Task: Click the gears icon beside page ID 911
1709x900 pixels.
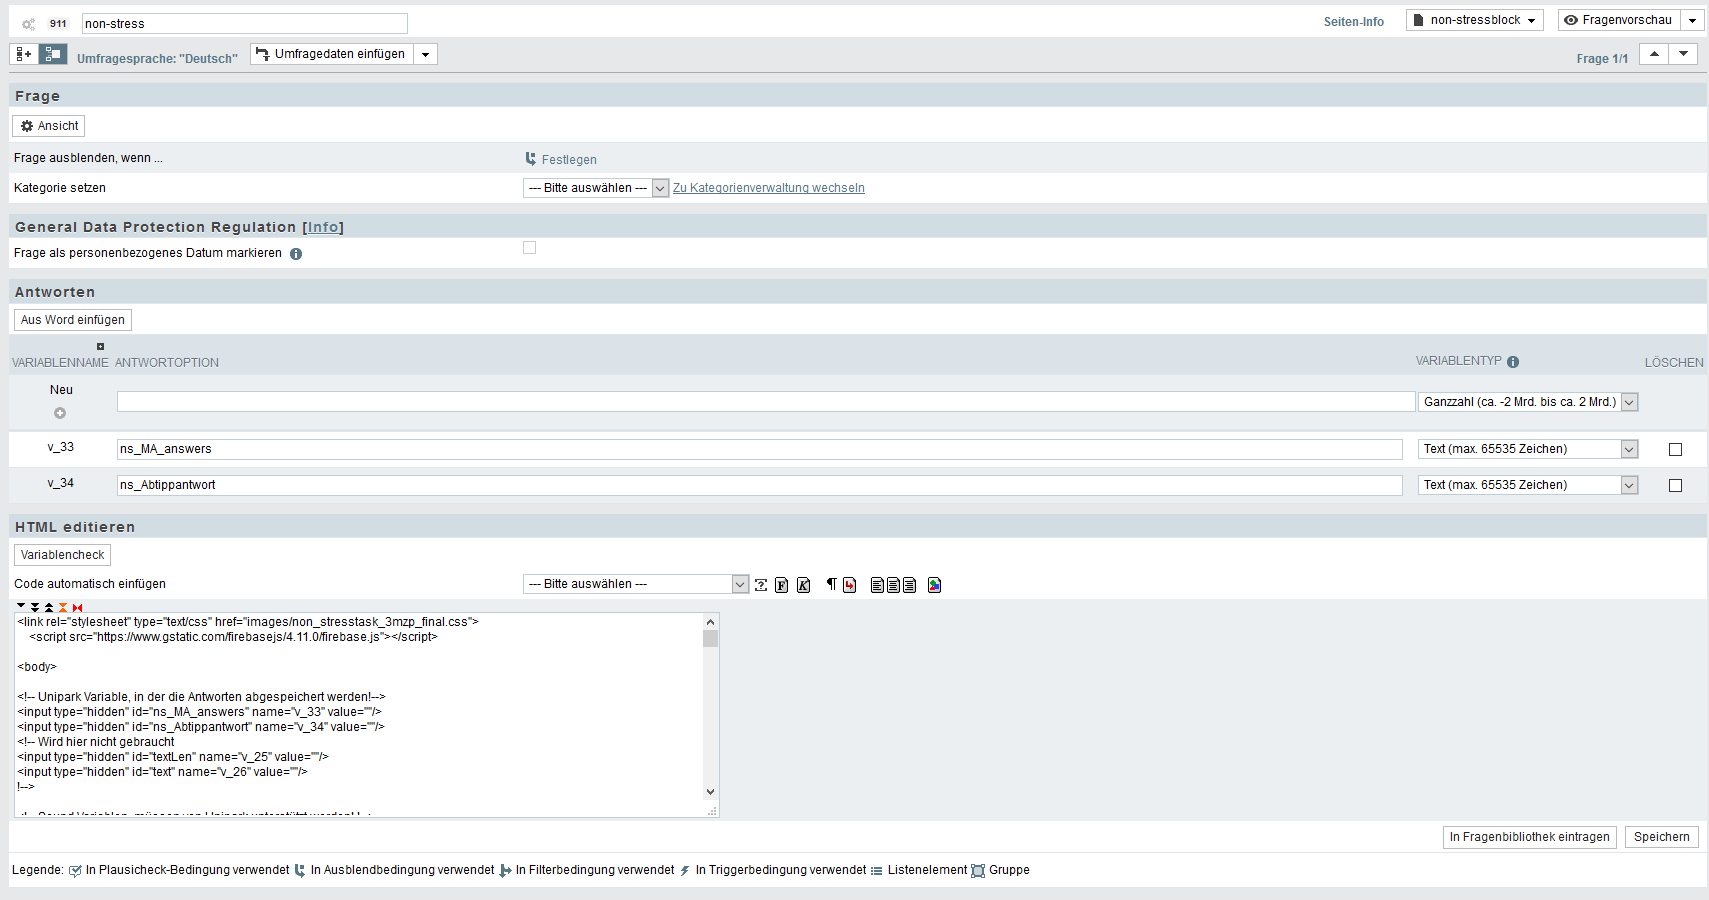Action: click(x=28, y=24)
